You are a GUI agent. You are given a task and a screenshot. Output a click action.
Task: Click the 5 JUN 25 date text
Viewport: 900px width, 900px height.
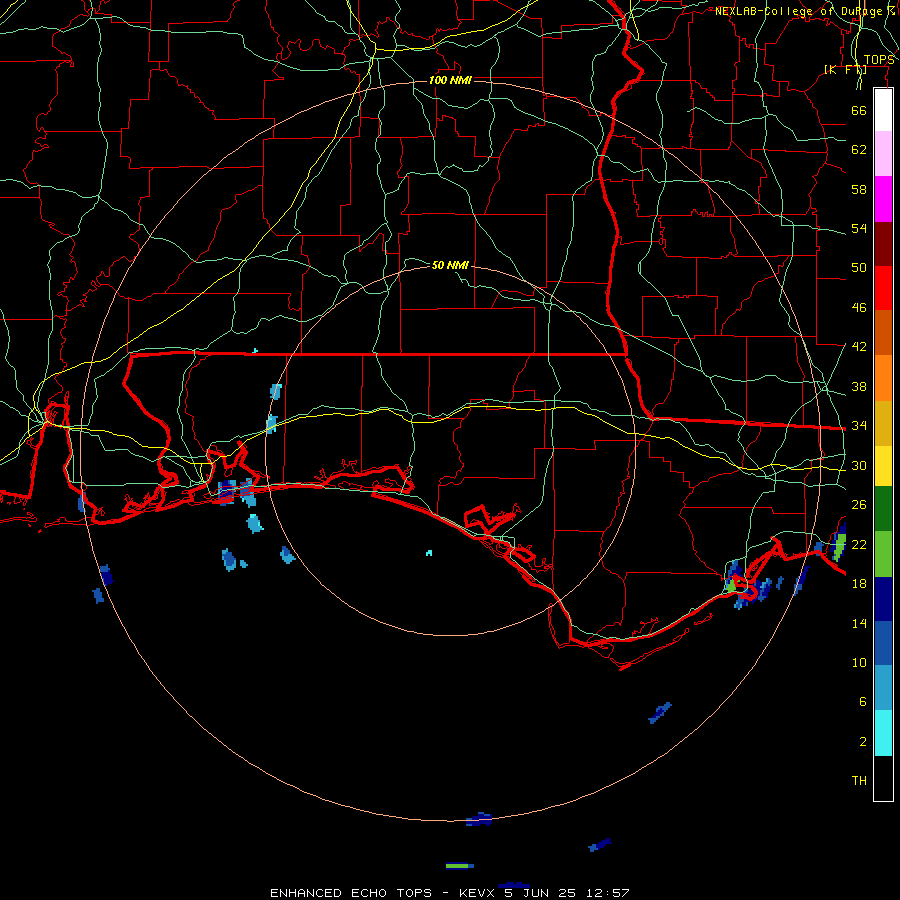[x=540, y=893]
